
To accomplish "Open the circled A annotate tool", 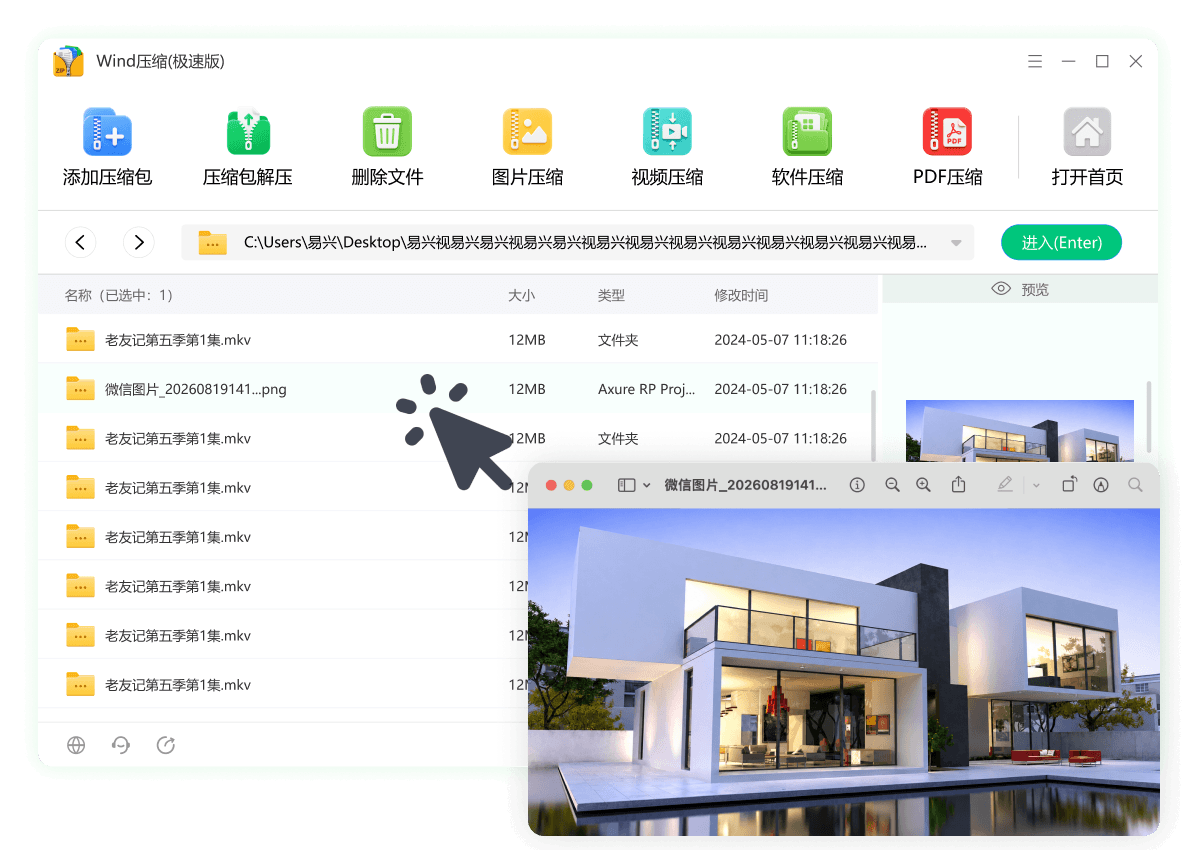I will [1101, 485].
